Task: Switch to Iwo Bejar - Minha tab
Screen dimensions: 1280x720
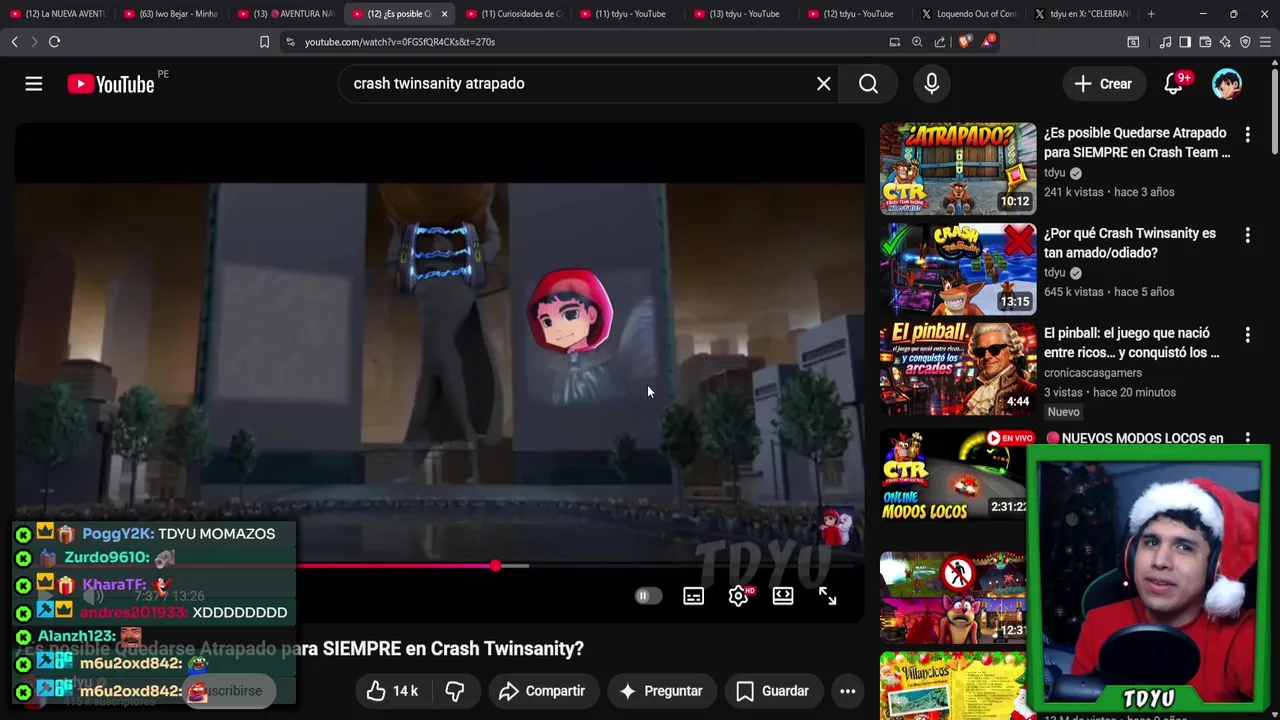Action: pos(172,14)
